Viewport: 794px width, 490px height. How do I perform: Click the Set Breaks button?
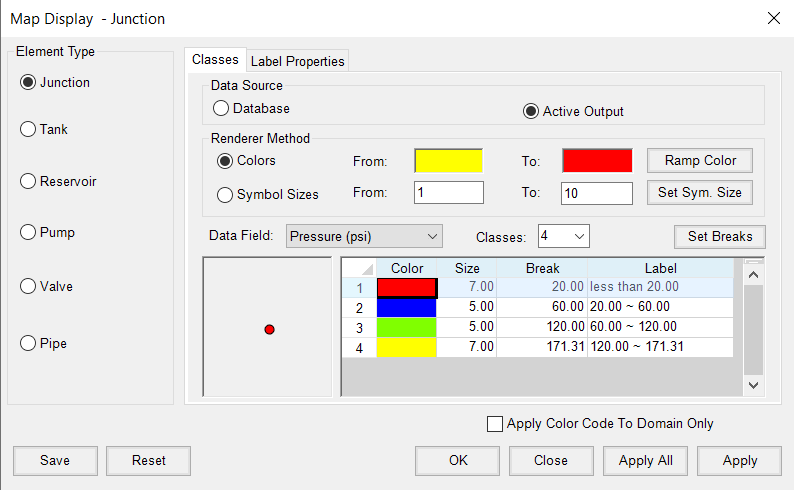pyautogui.click(x=720, y=236)
